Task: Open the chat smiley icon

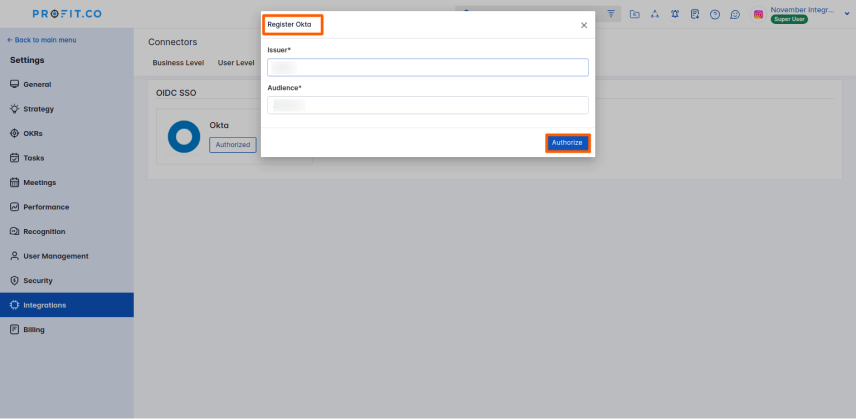Action: click(x=735, y=15)
